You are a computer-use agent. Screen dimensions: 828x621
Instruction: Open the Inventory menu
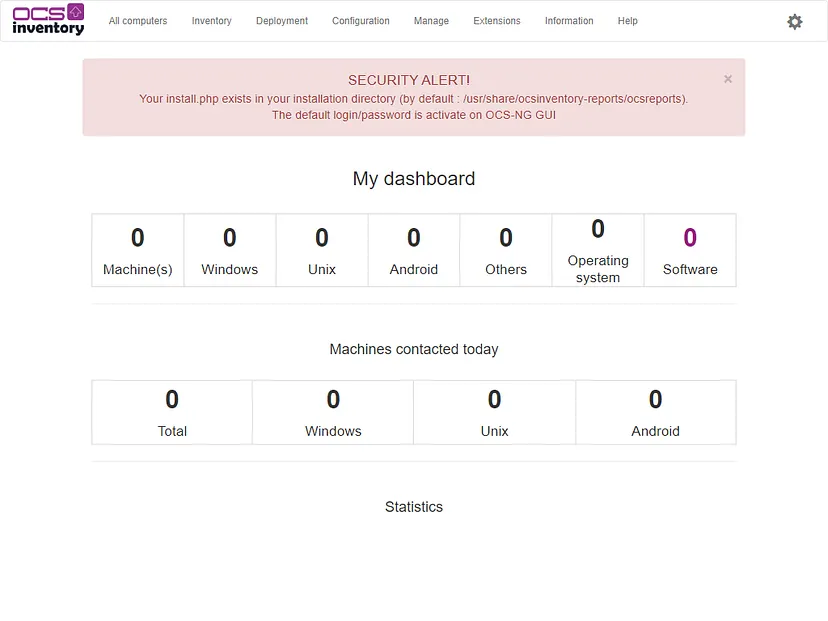click(x=212, y=21)
